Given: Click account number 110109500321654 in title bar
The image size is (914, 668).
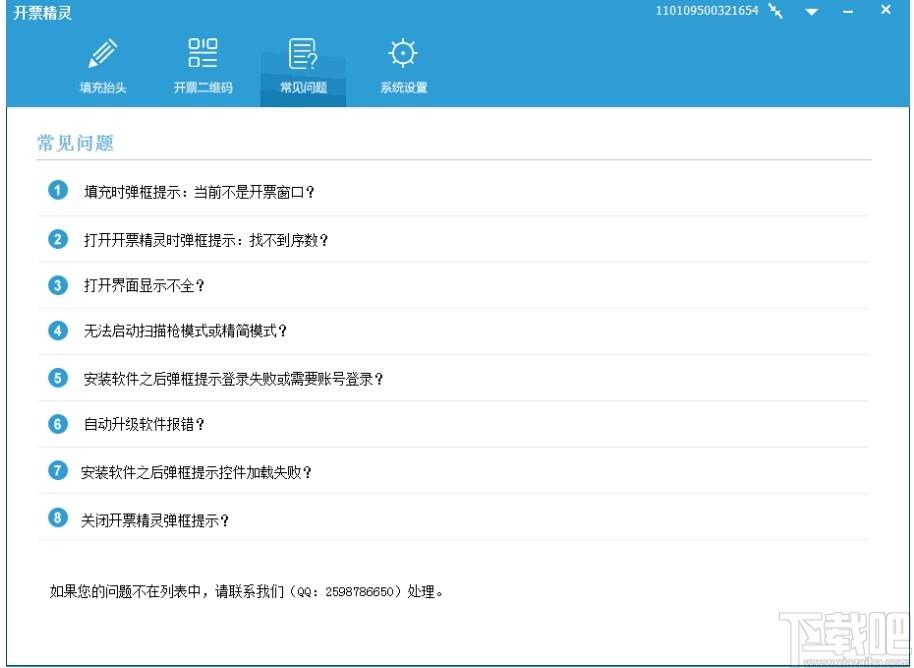Looking at the screenshot, I should coord(706,10).
